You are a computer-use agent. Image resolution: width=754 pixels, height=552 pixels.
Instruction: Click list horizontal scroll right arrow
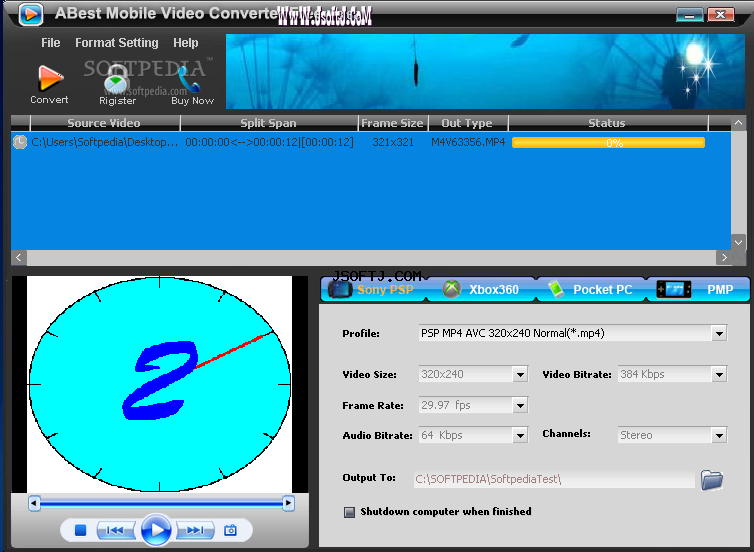tap(724, 258)
